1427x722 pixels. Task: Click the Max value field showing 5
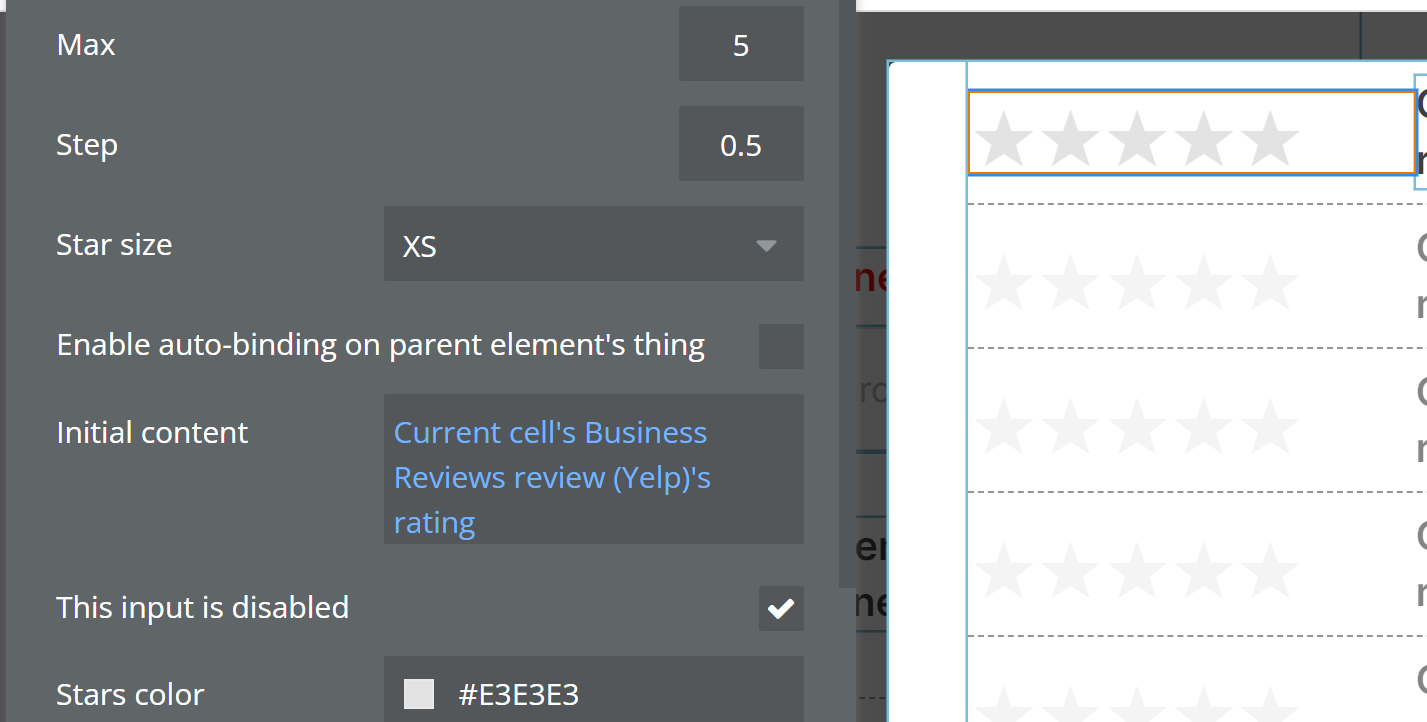click(741, 45)
